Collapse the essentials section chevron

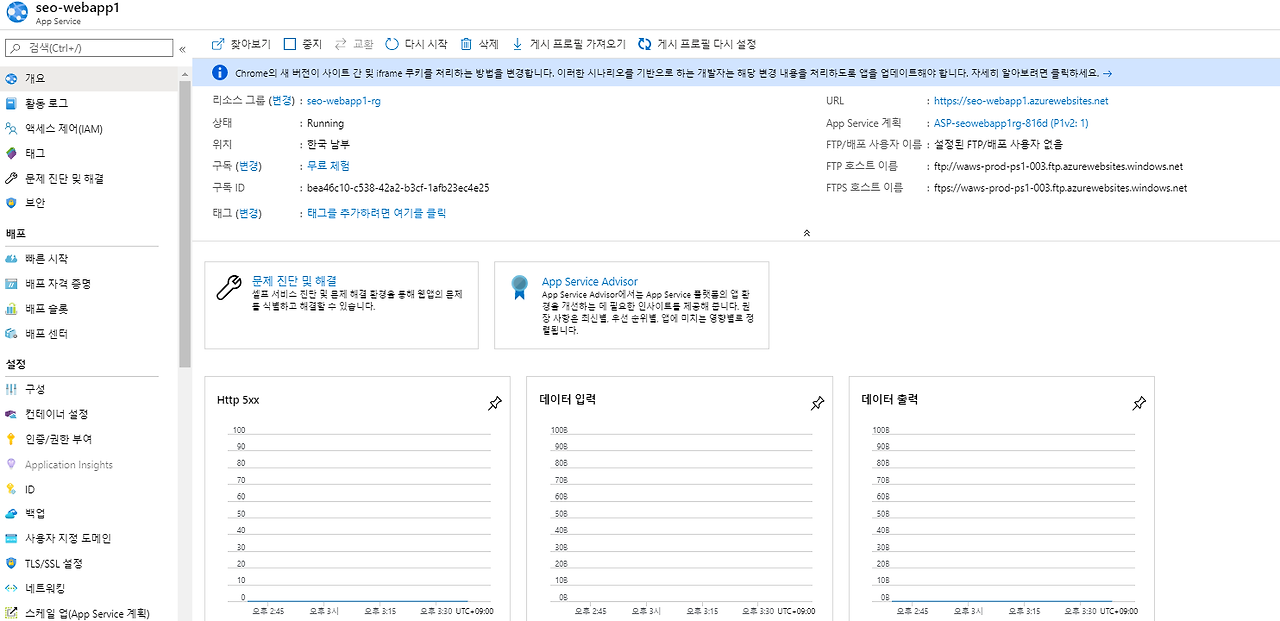[x=807, y=232]
